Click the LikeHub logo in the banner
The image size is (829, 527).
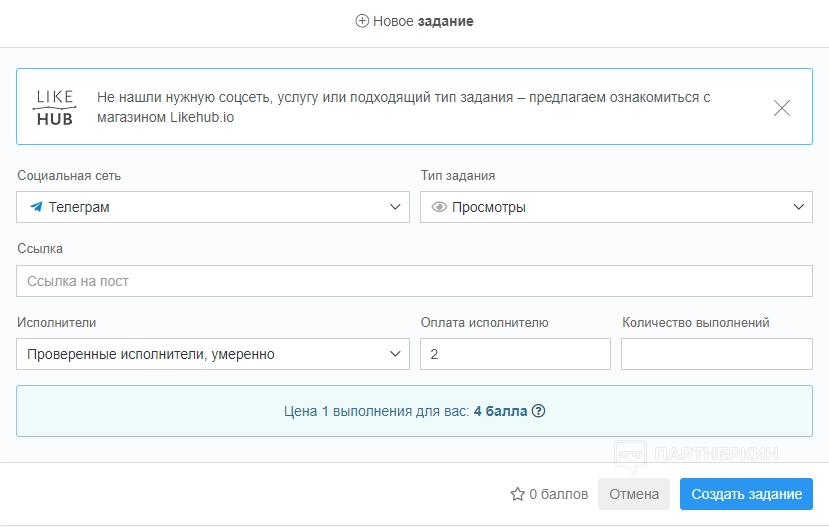click(x=55, y=107)
